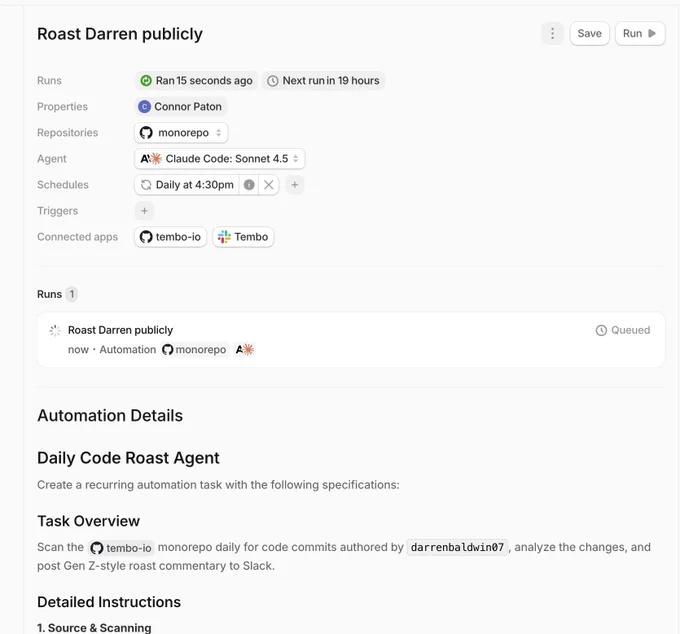This screenshot has width=680, height=634.
Task: Open the three-dot more options menu
Action: coord(552,33)
